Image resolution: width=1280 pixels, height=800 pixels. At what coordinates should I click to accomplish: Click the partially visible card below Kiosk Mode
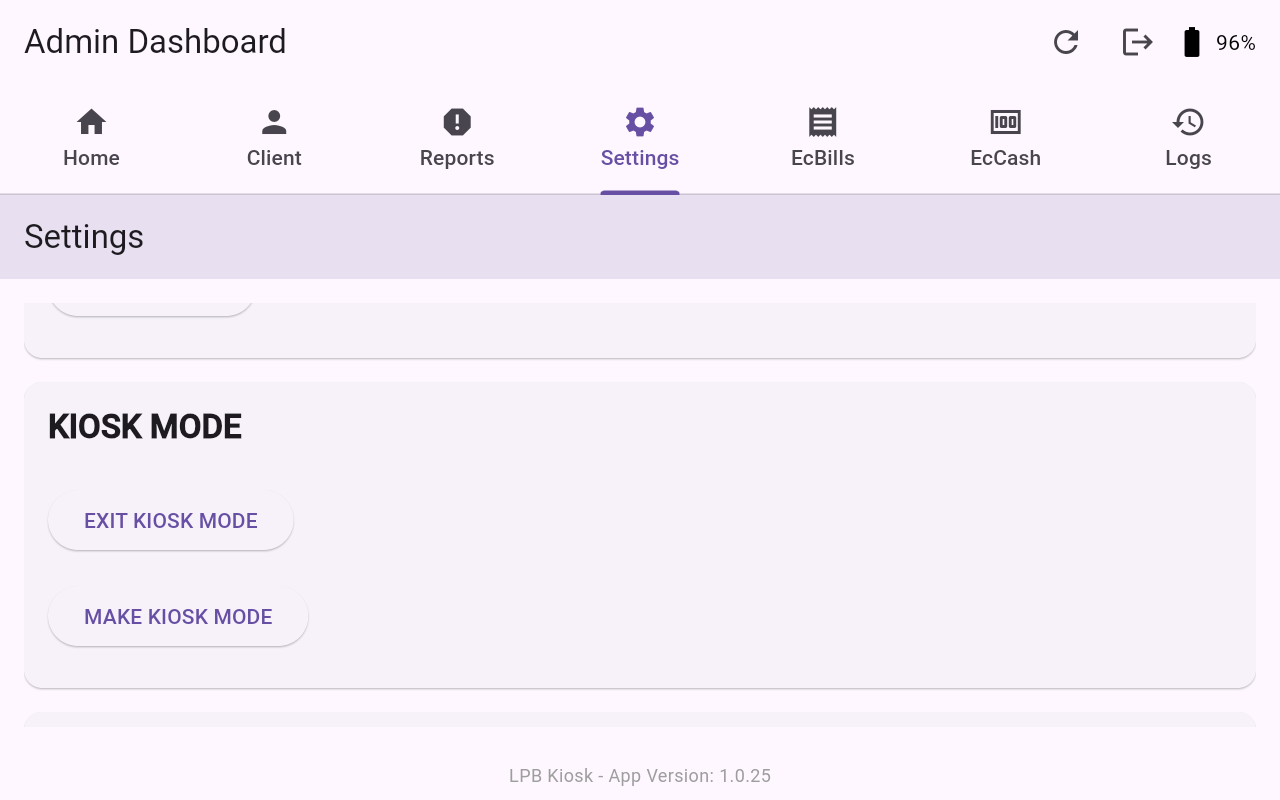[x=640, y=720]
